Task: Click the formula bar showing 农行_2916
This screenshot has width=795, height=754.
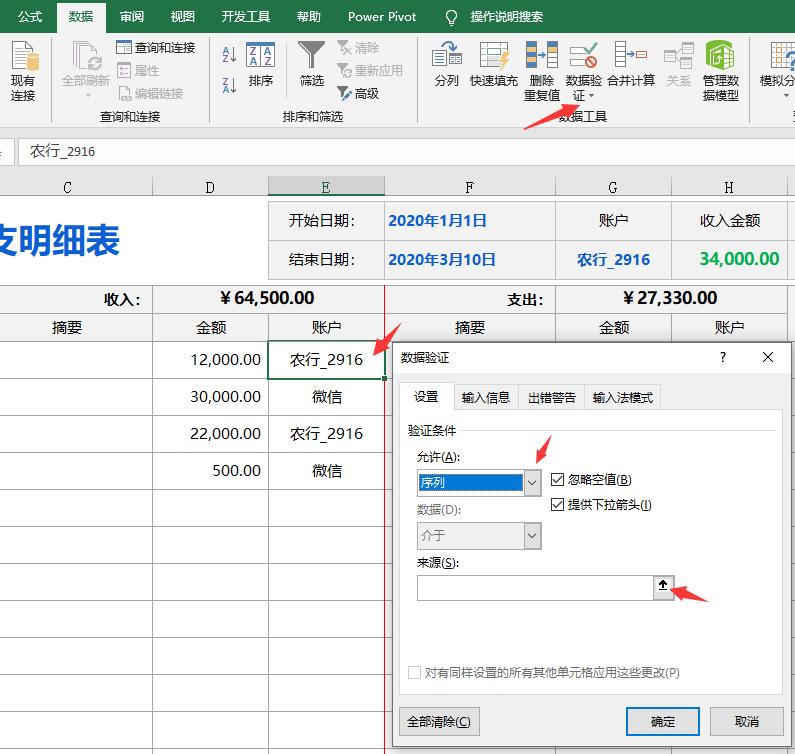Action: (x=406, y=152)
